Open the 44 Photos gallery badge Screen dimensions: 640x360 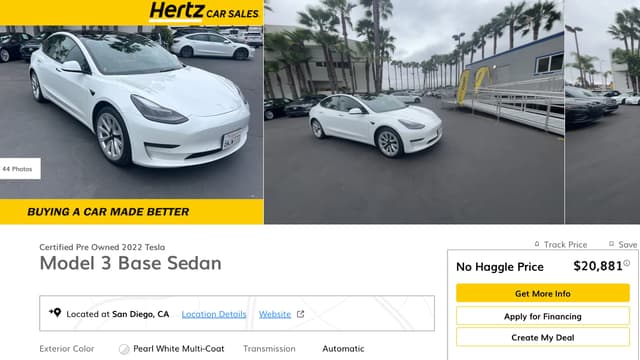(x=20, y=169)
